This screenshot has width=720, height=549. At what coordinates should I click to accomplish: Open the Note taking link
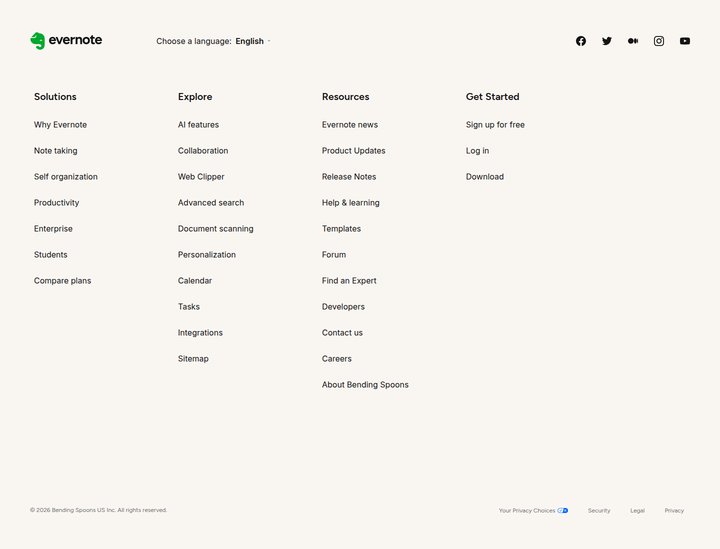tap(56, 151)
